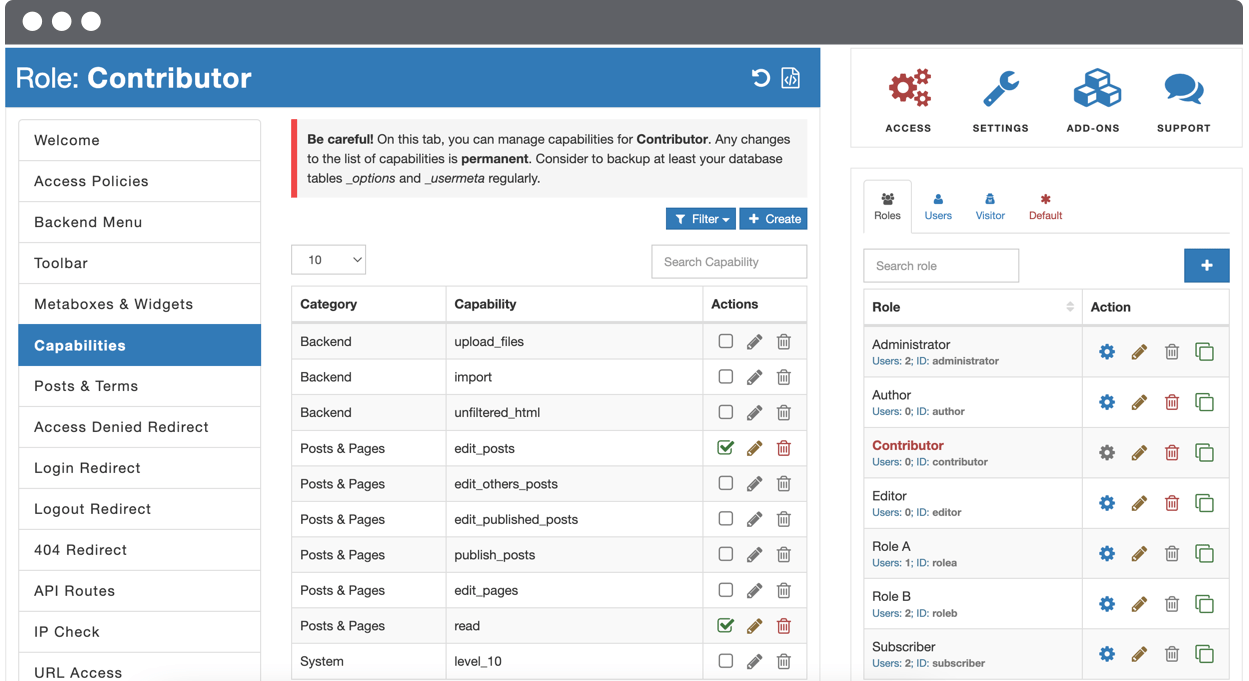
Task: Uncheck the edit_posts capability
Action: point(726,448)
